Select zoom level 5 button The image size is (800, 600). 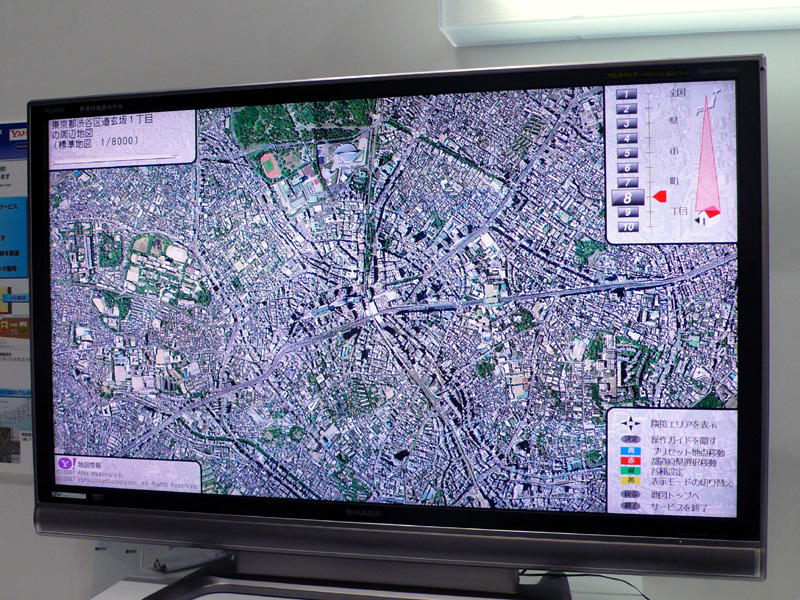pos(627,153)
